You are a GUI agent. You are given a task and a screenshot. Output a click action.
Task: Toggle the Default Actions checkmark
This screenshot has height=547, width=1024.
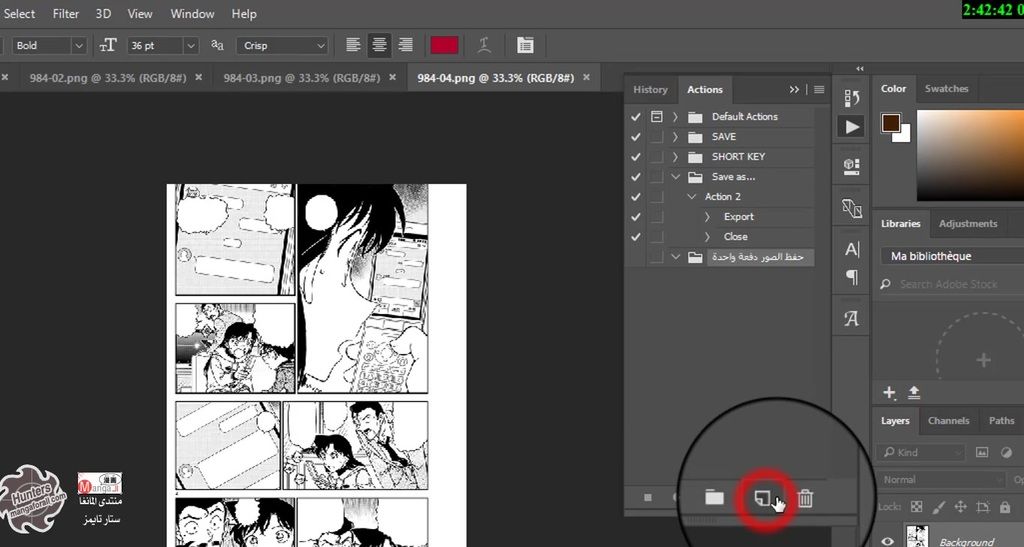pos(635,117)
